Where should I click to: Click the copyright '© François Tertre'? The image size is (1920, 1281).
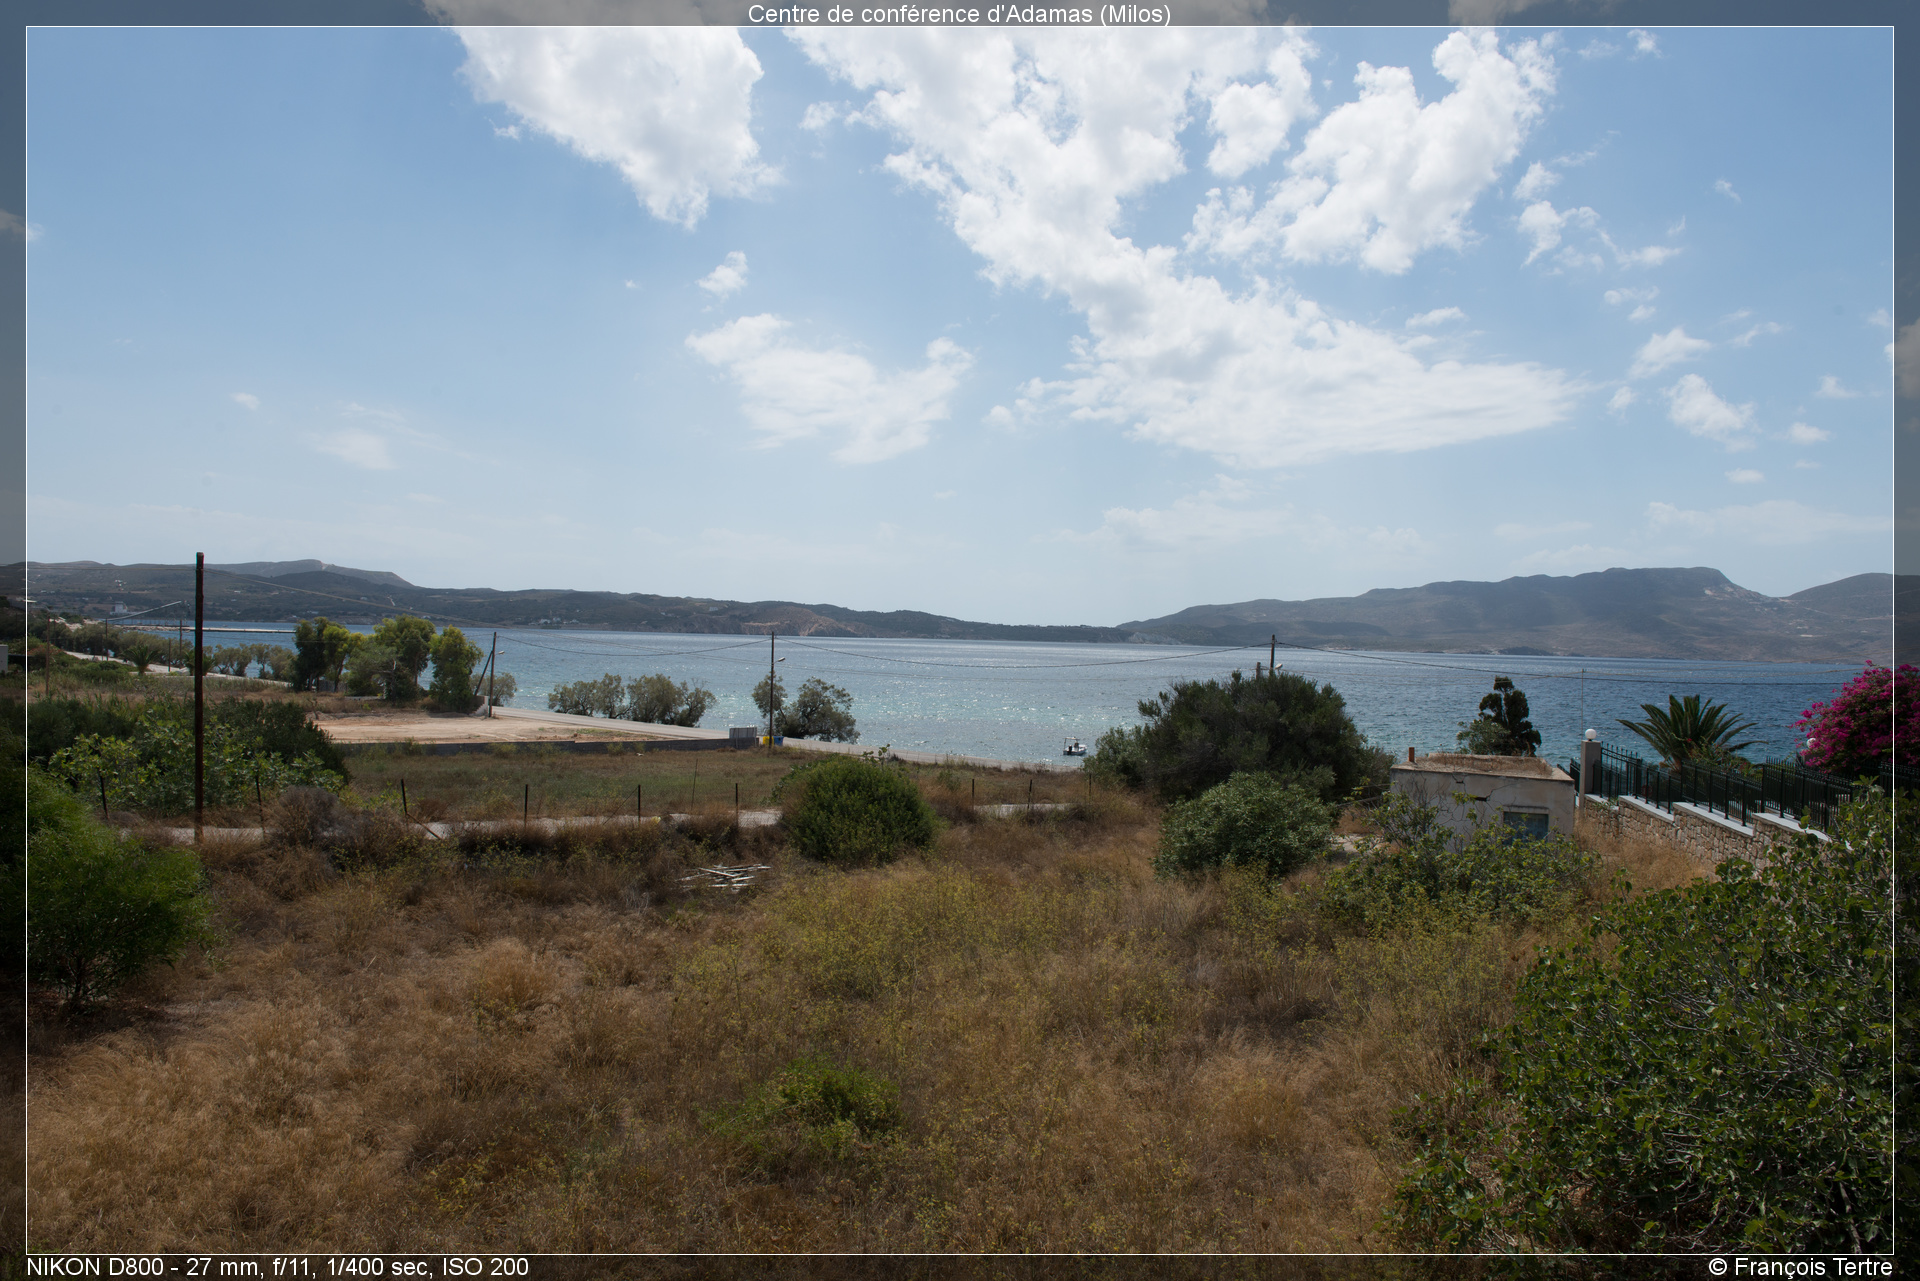pyautogui.click(x=1800, y=1267)
